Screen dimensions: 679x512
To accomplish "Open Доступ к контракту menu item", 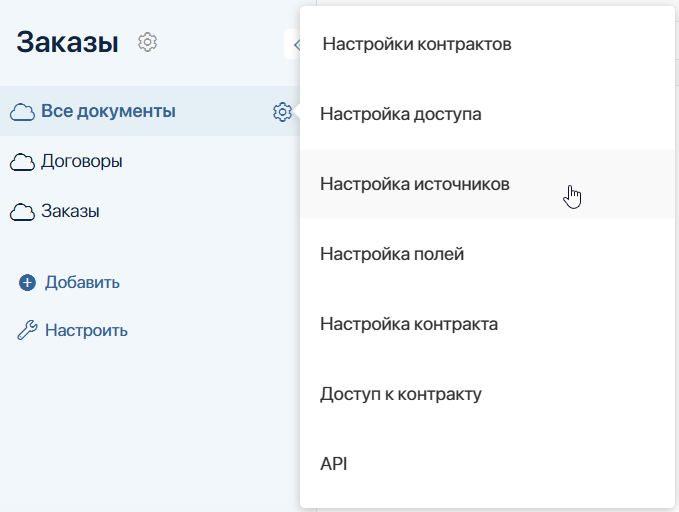I will coord(487,394).
